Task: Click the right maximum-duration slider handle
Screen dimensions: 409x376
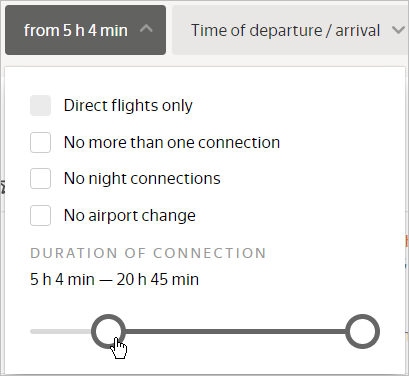Action: tap(362, 331)
